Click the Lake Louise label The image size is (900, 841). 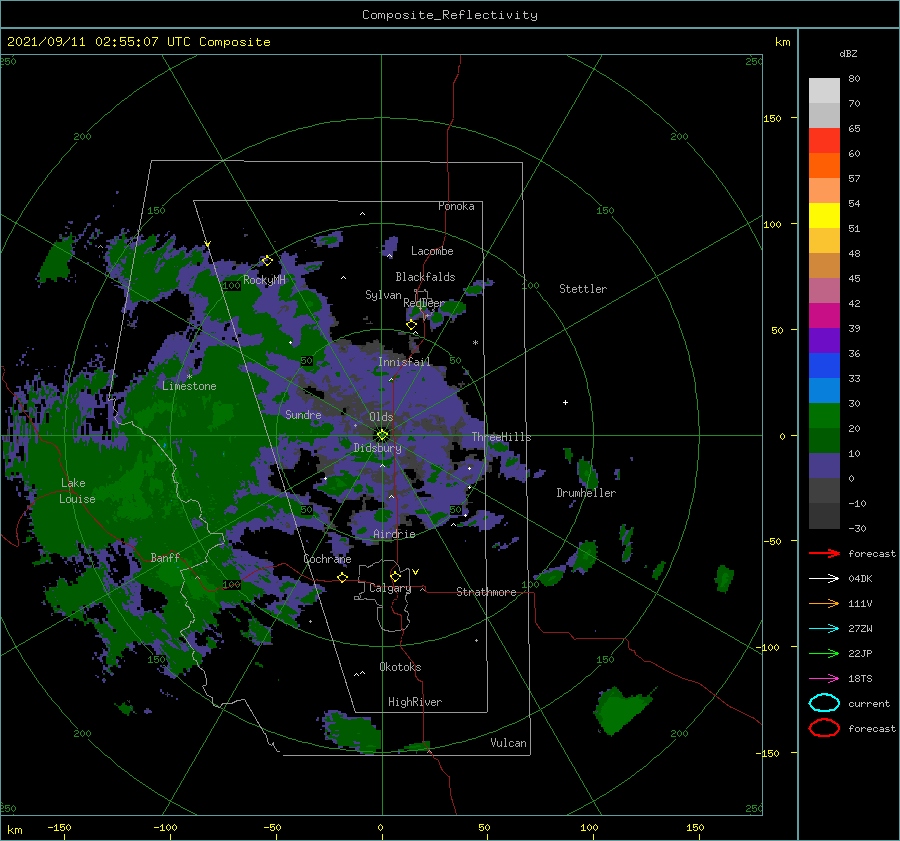[77, 491]
